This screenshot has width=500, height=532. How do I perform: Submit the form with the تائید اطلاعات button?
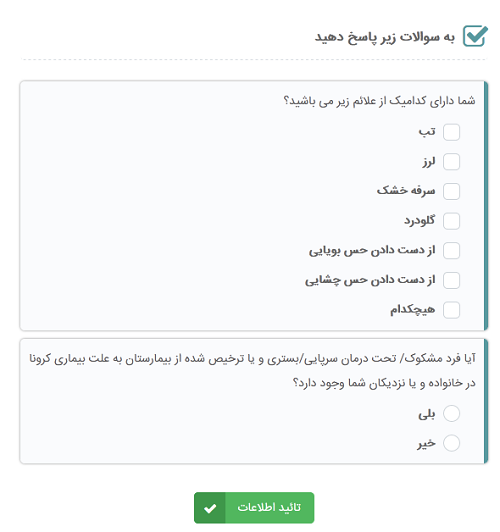[x=254, y=508]
